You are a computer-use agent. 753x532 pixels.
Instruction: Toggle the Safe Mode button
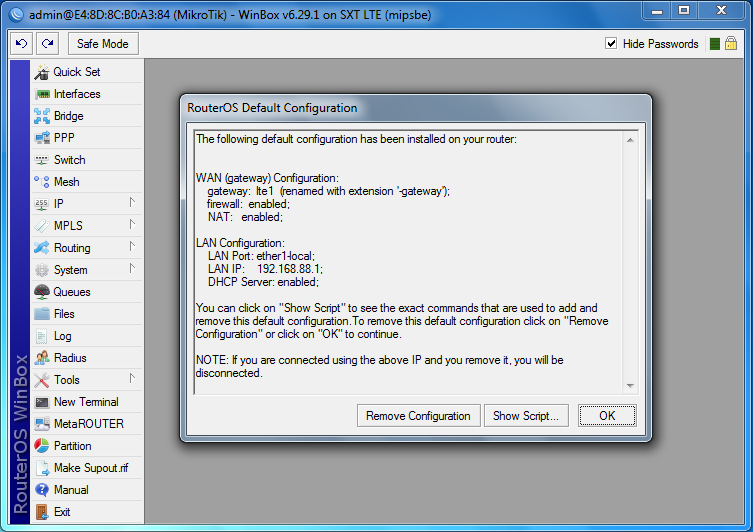click(x=103, y=44)
